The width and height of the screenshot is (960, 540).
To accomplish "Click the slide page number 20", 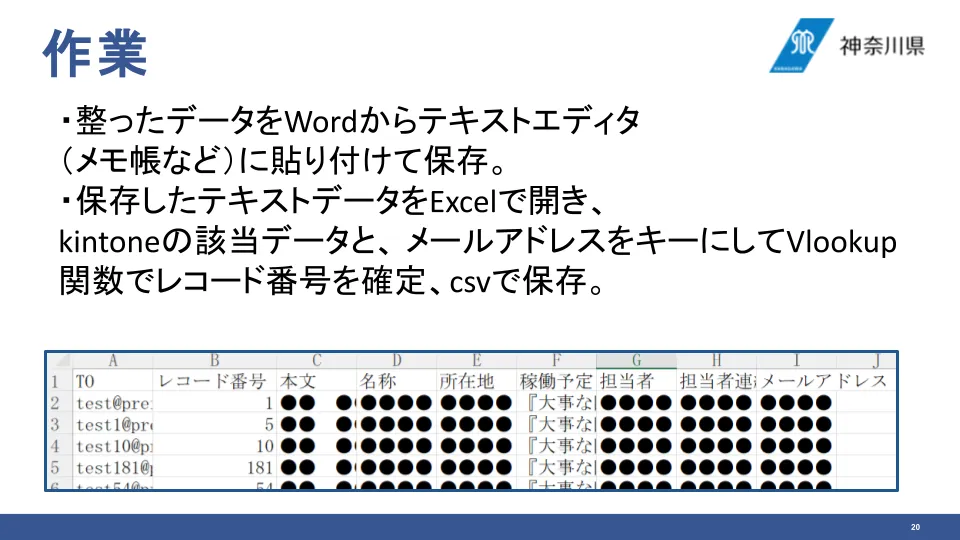I will click(915, 527).
